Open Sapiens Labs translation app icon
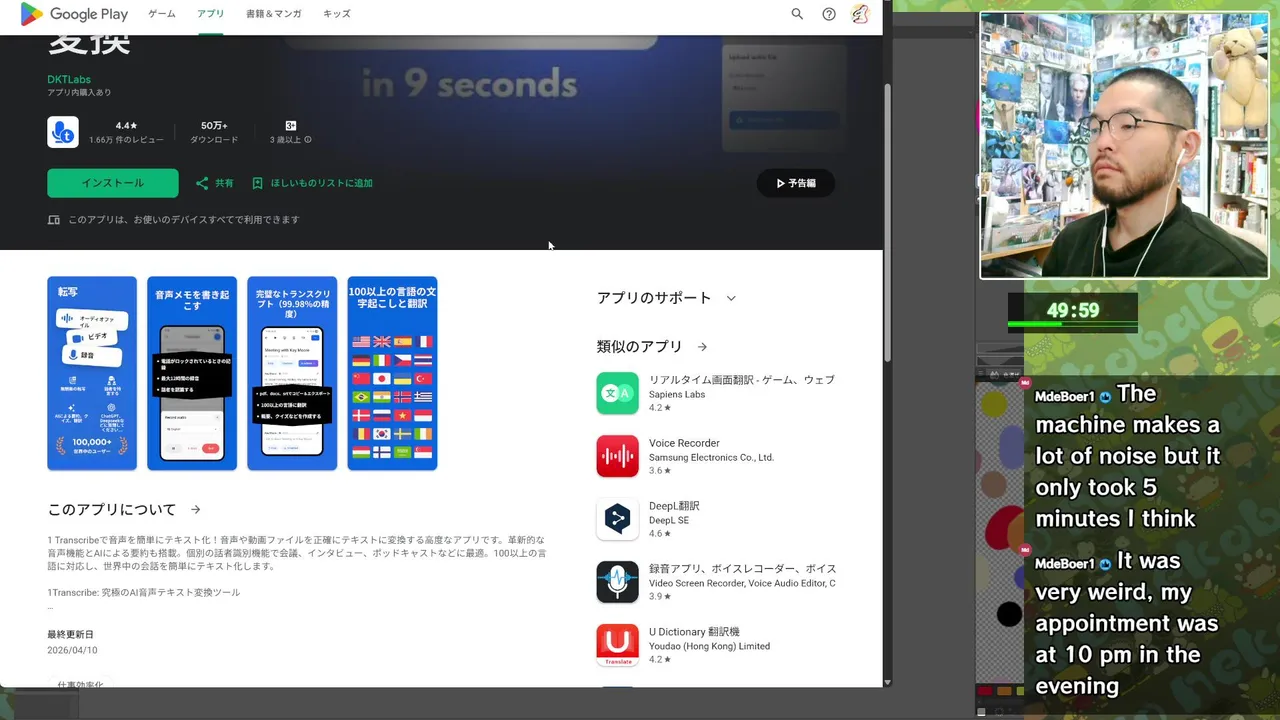This screenshot has height=720, width=1280. 617,393
